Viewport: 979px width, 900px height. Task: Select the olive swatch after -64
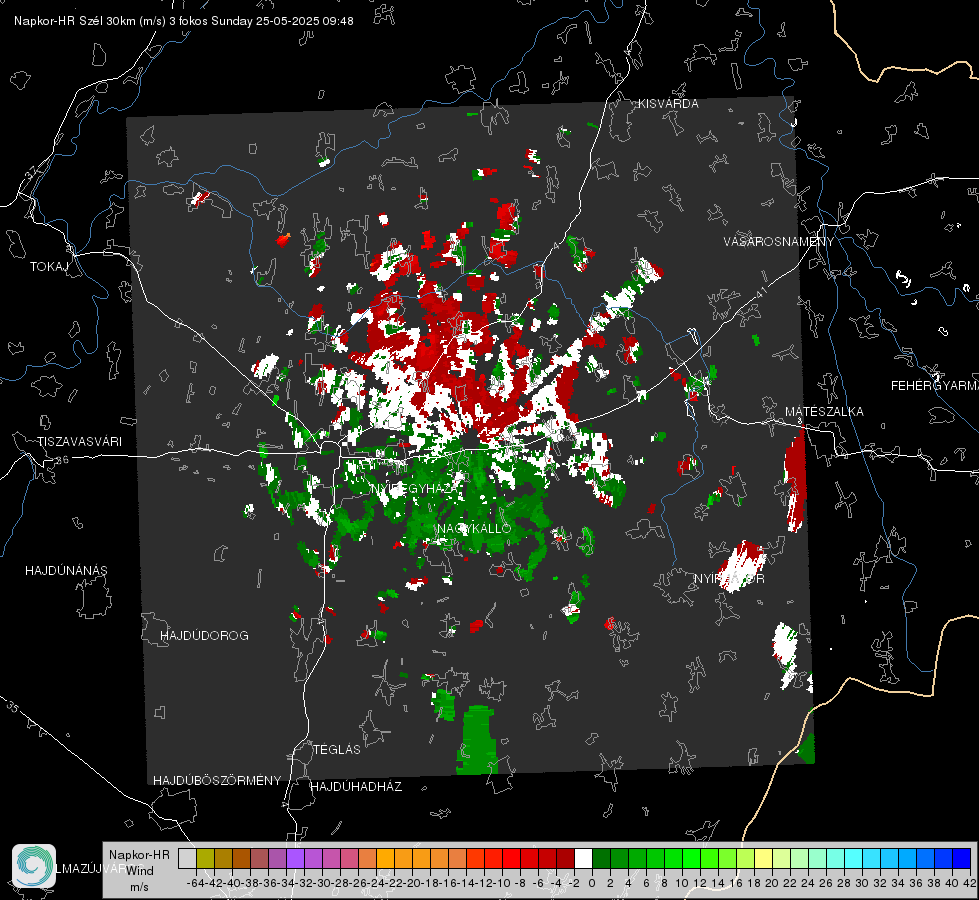(x=205, y=858)
